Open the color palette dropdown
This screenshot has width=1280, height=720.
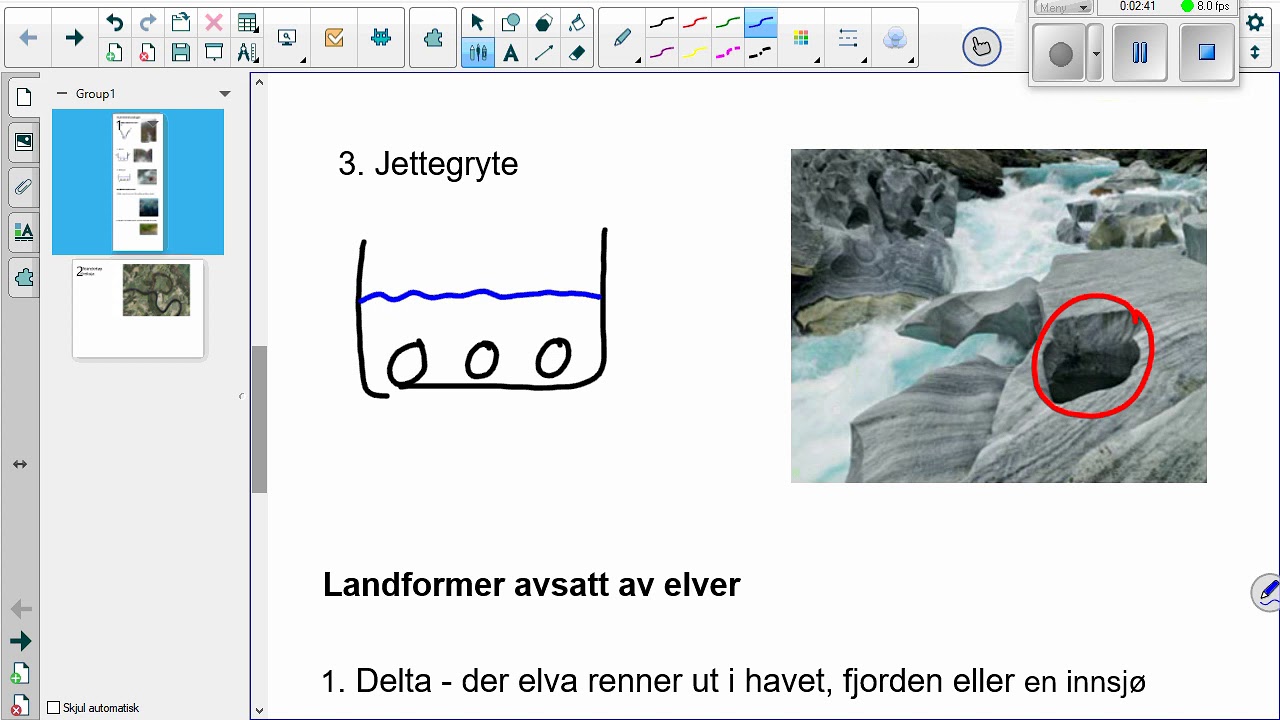pyautogui.click(x=801, y=38)
